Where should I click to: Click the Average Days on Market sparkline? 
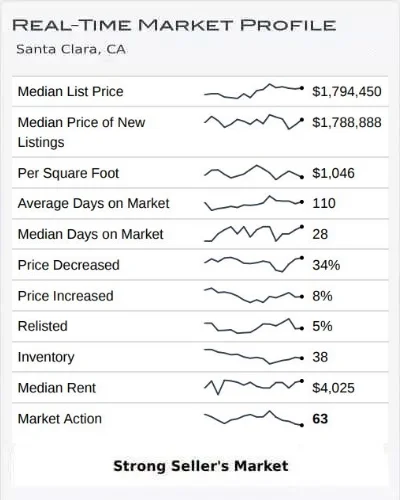coord(254,203)
